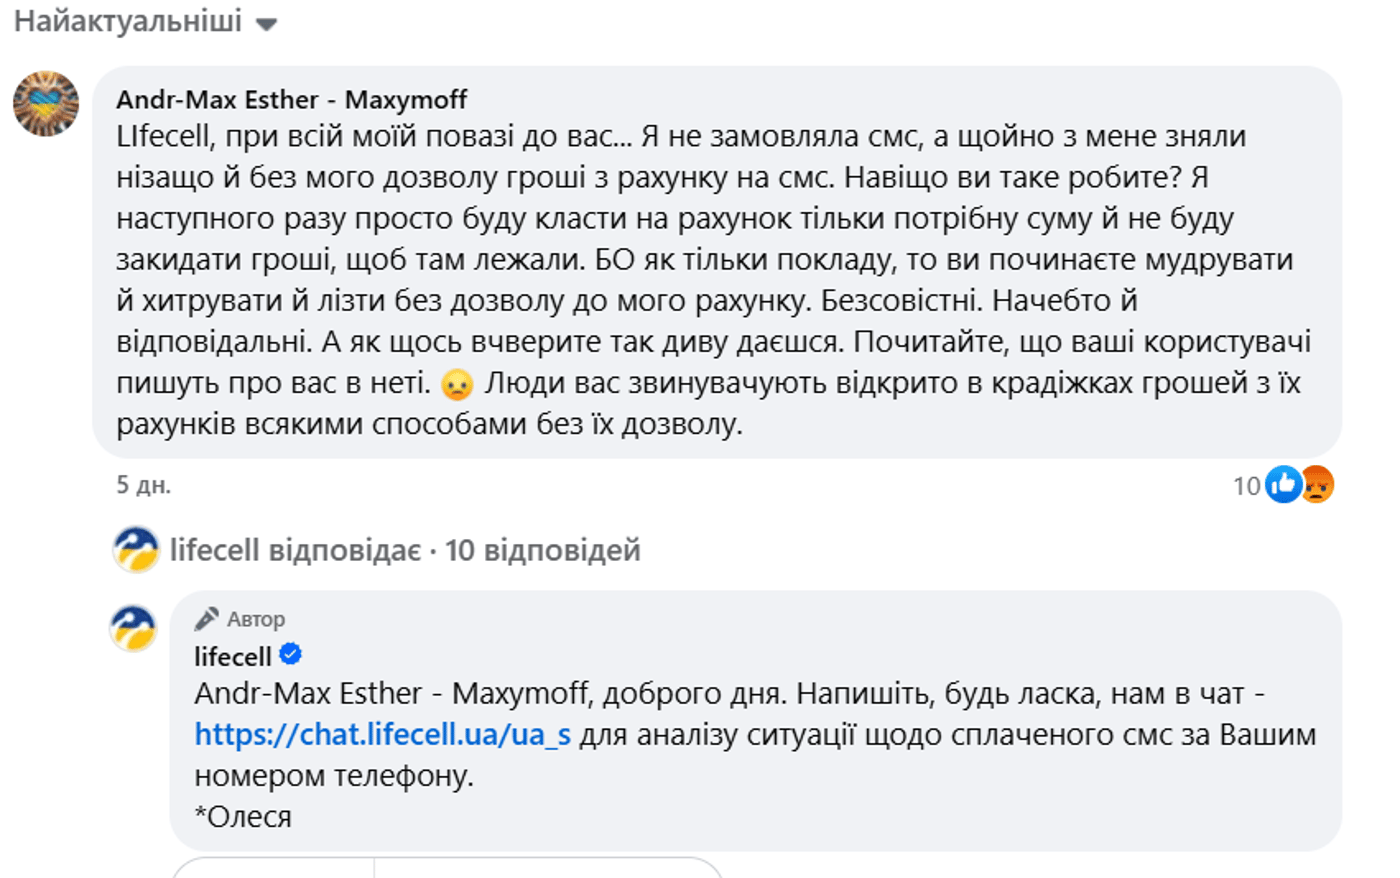Click the pen icon beside Автор

click(x=206, y=619)
